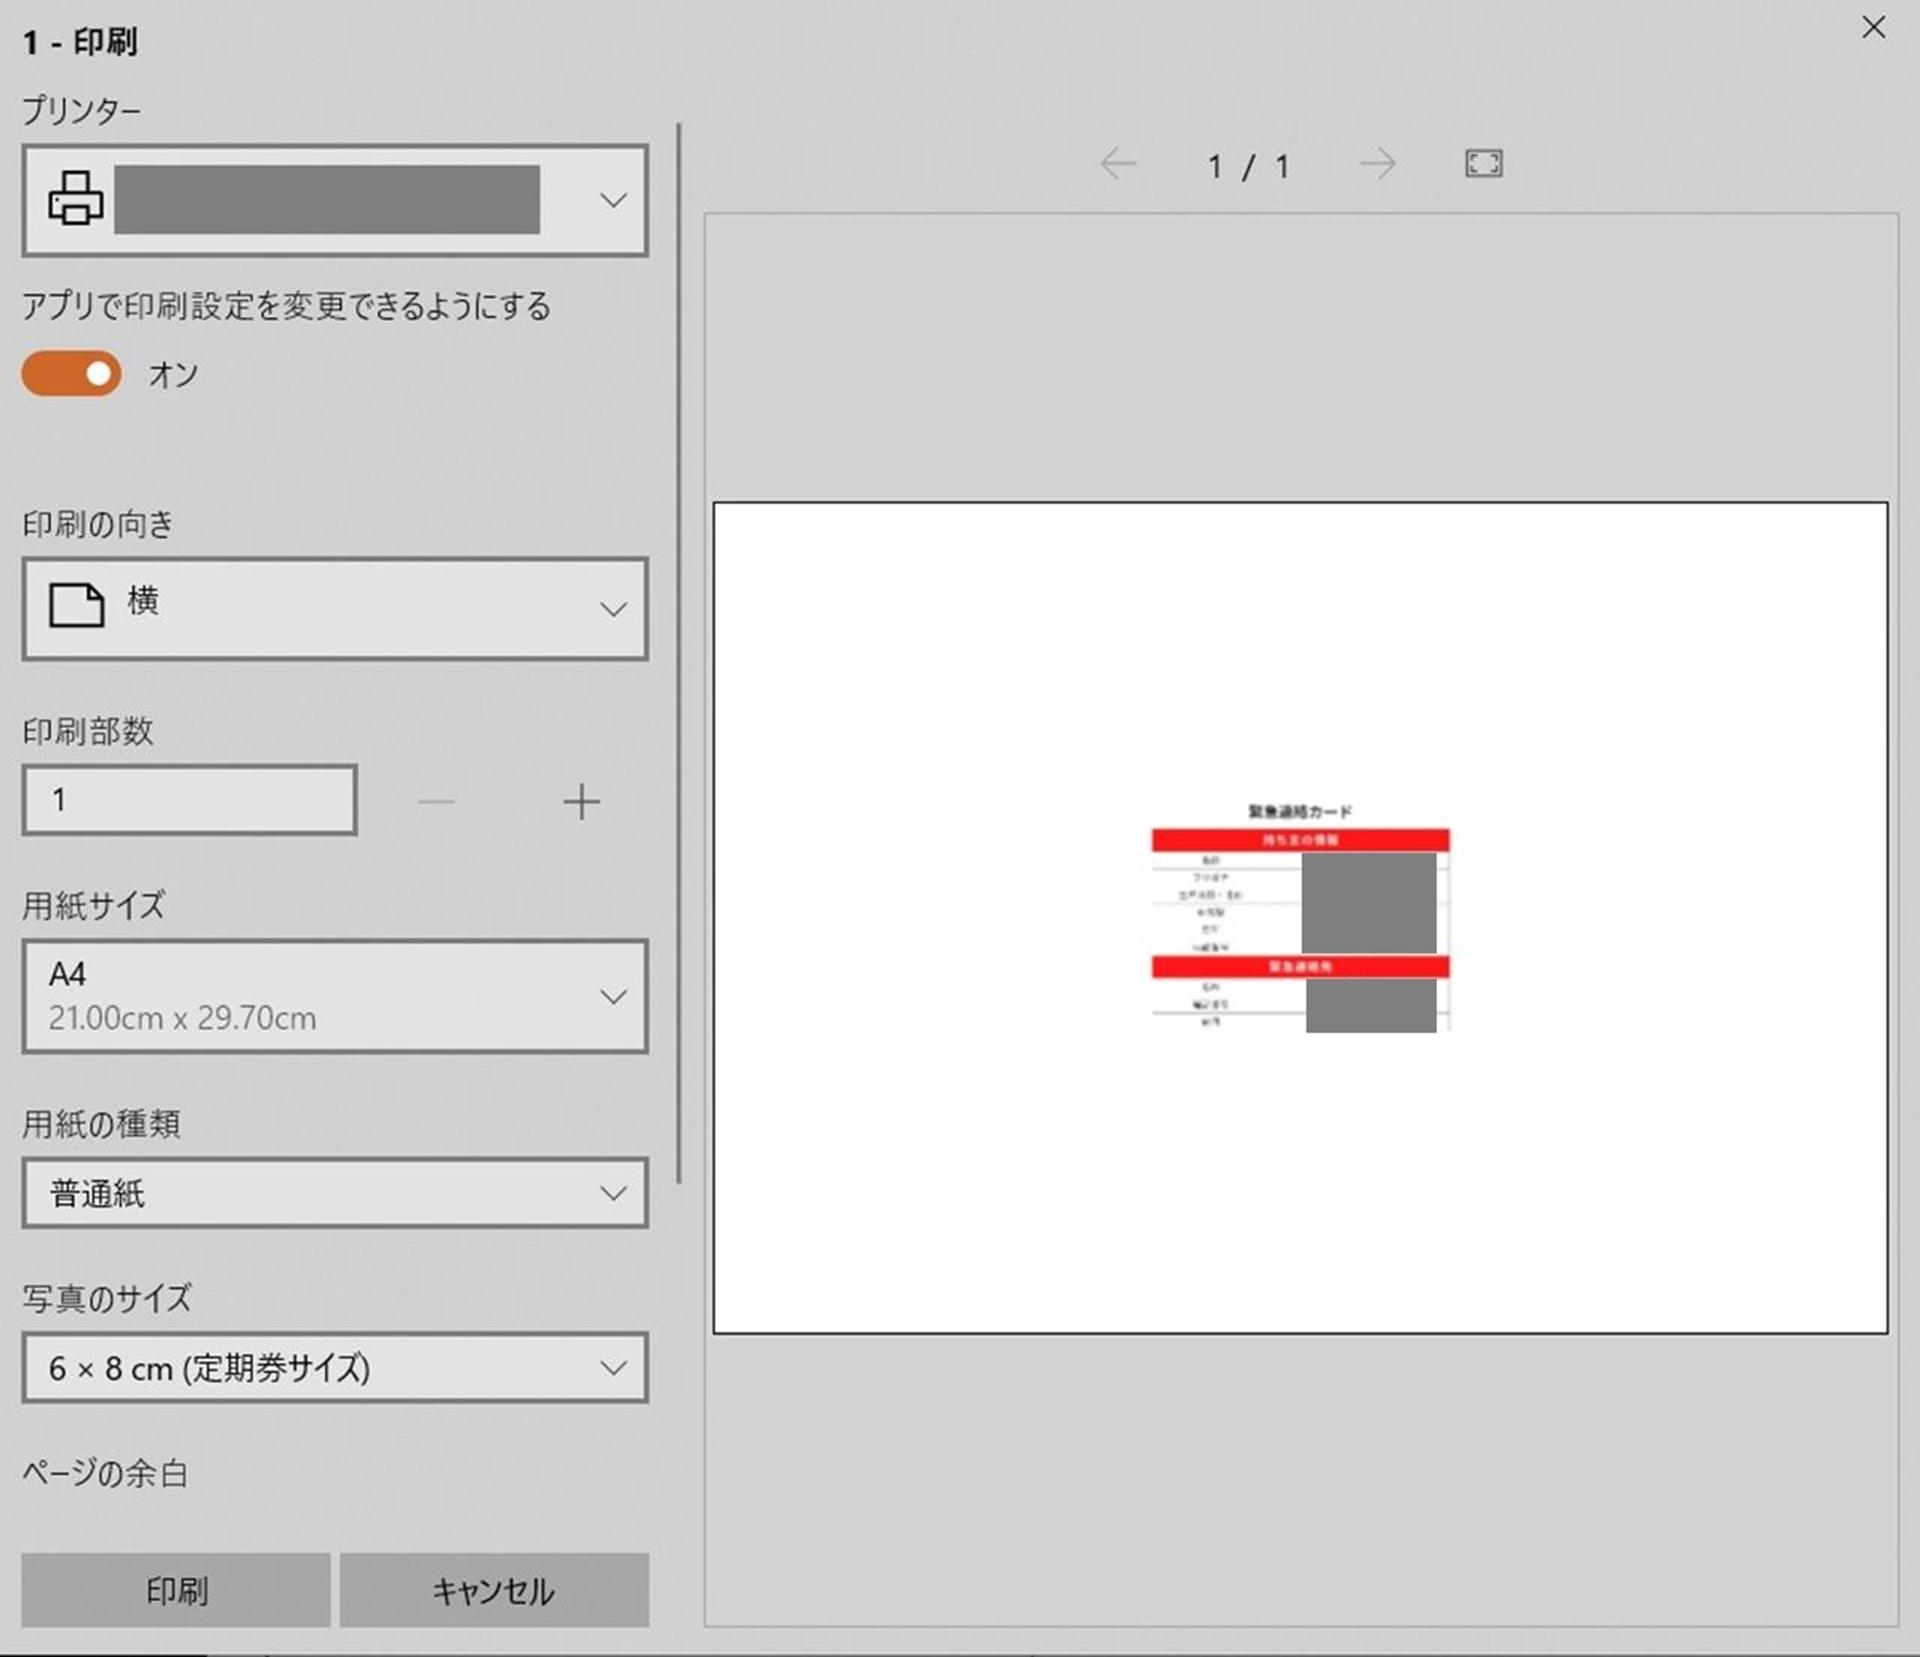Enable app print settings via the orange switch
The image size is (1920, 1657).
pos(70,373)
